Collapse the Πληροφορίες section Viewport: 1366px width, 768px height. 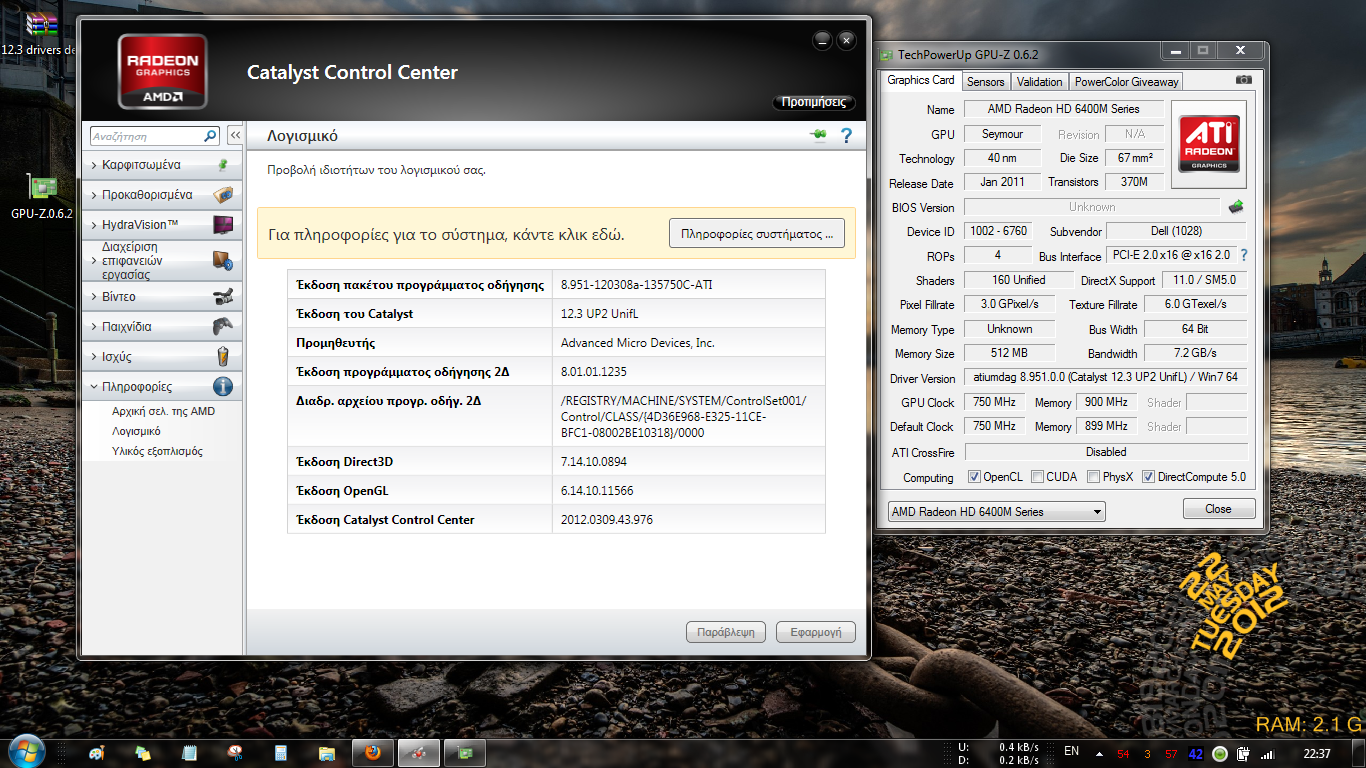pos(162,387)
